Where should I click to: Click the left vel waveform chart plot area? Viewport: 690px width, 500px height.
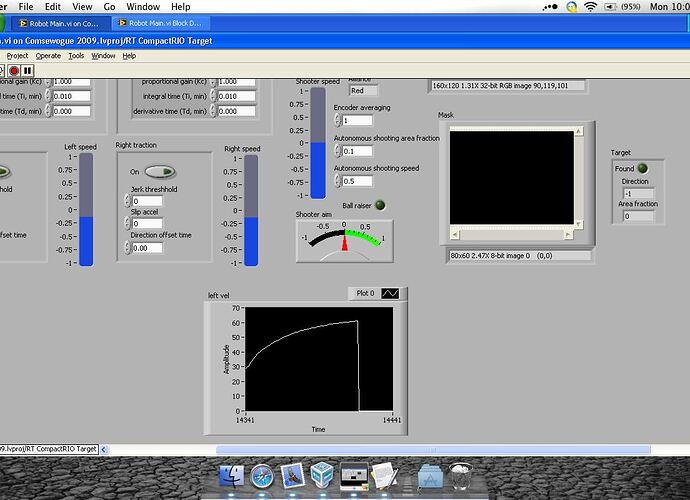click(x=319, y=359)
